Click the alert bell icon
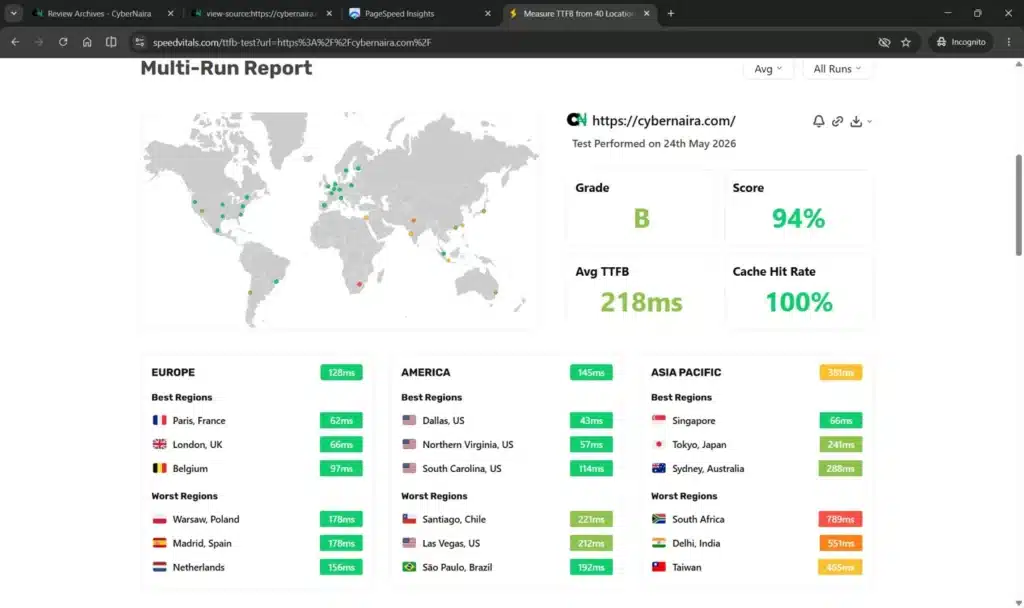The image size is (1024, 608). point(818,121)
